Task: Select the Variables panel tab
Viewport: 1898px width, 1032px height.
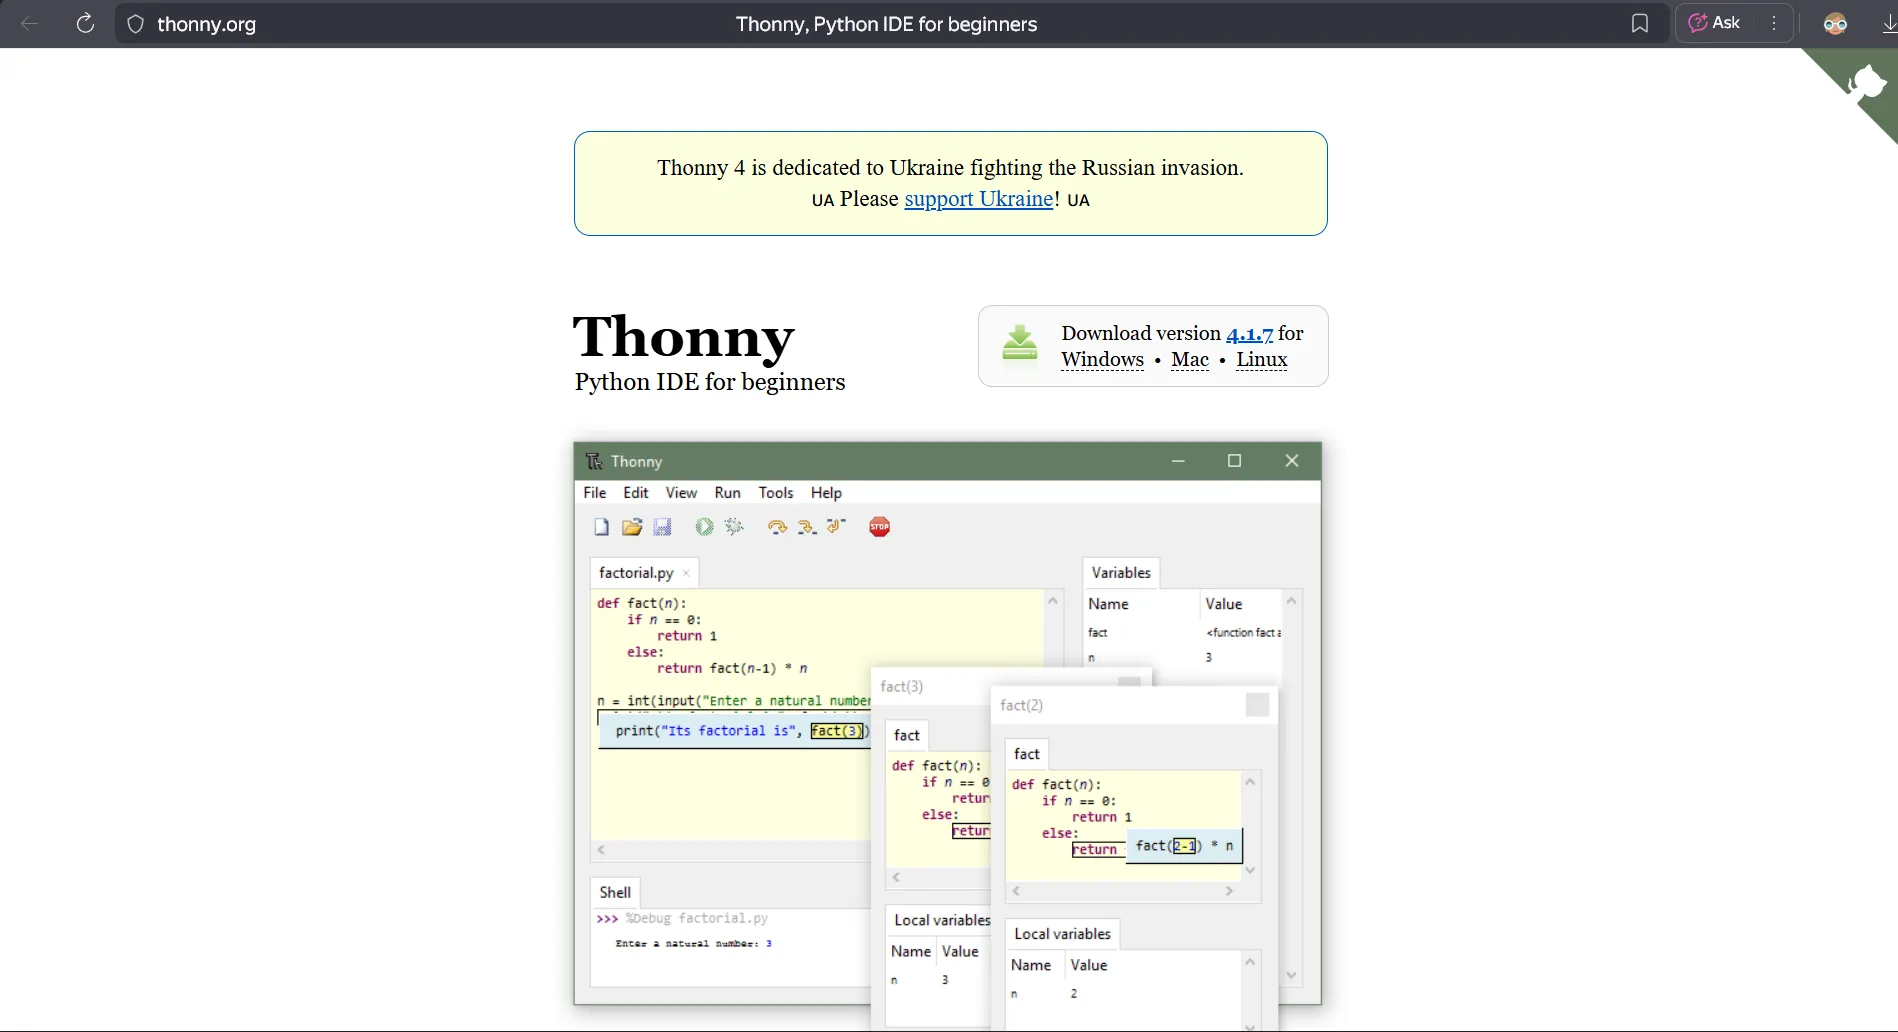Action: [x=1121, y=573]
